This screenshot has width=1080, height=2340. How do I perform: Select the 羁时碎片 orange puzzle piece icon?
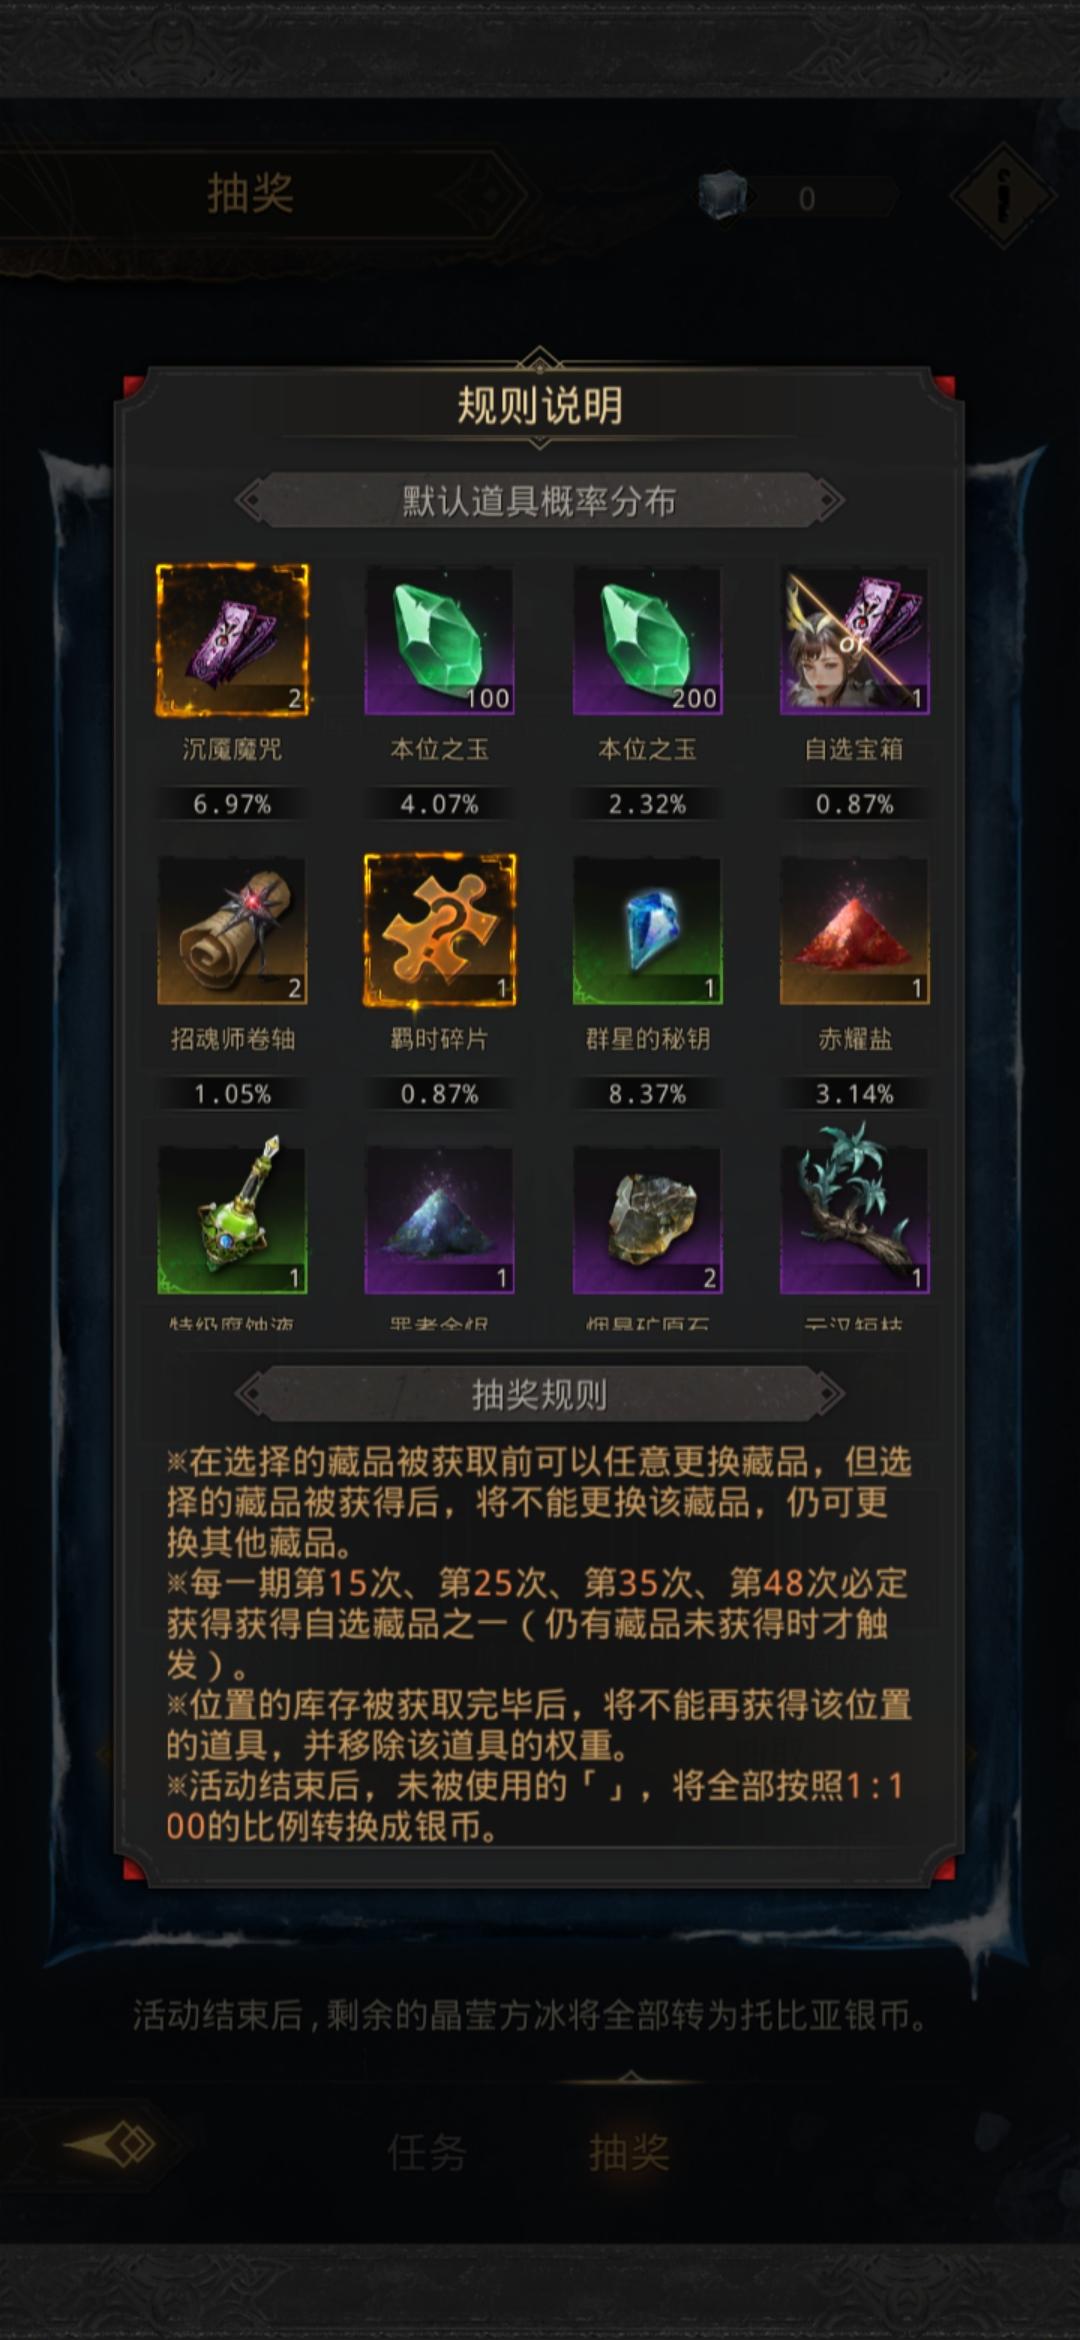(x=439, y=930)
